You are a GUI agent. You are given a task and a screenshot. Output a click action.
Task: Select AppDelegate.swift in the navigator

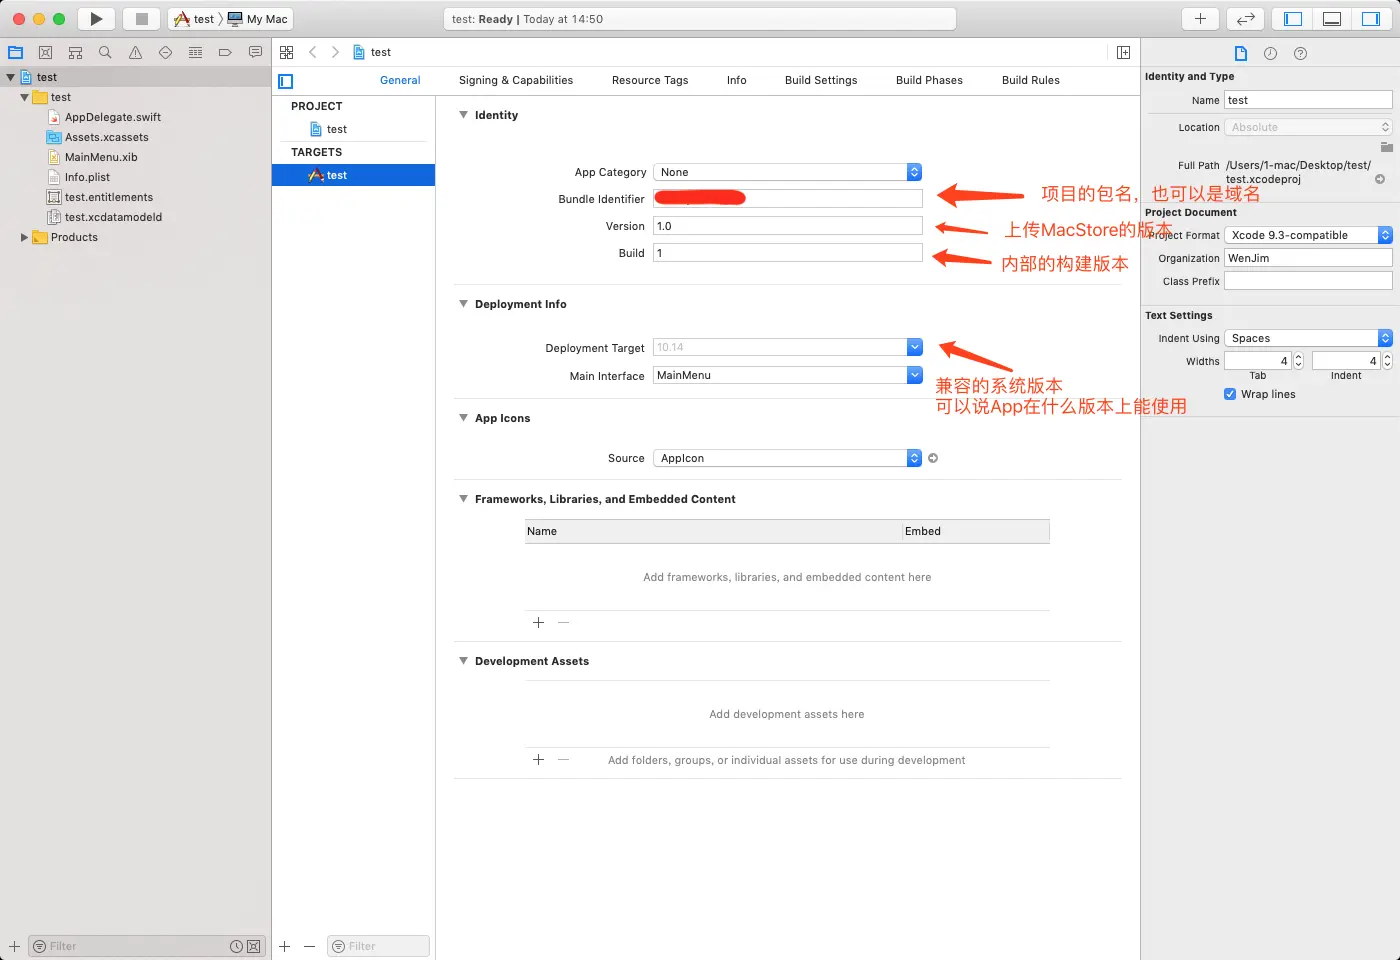point(113,117)
